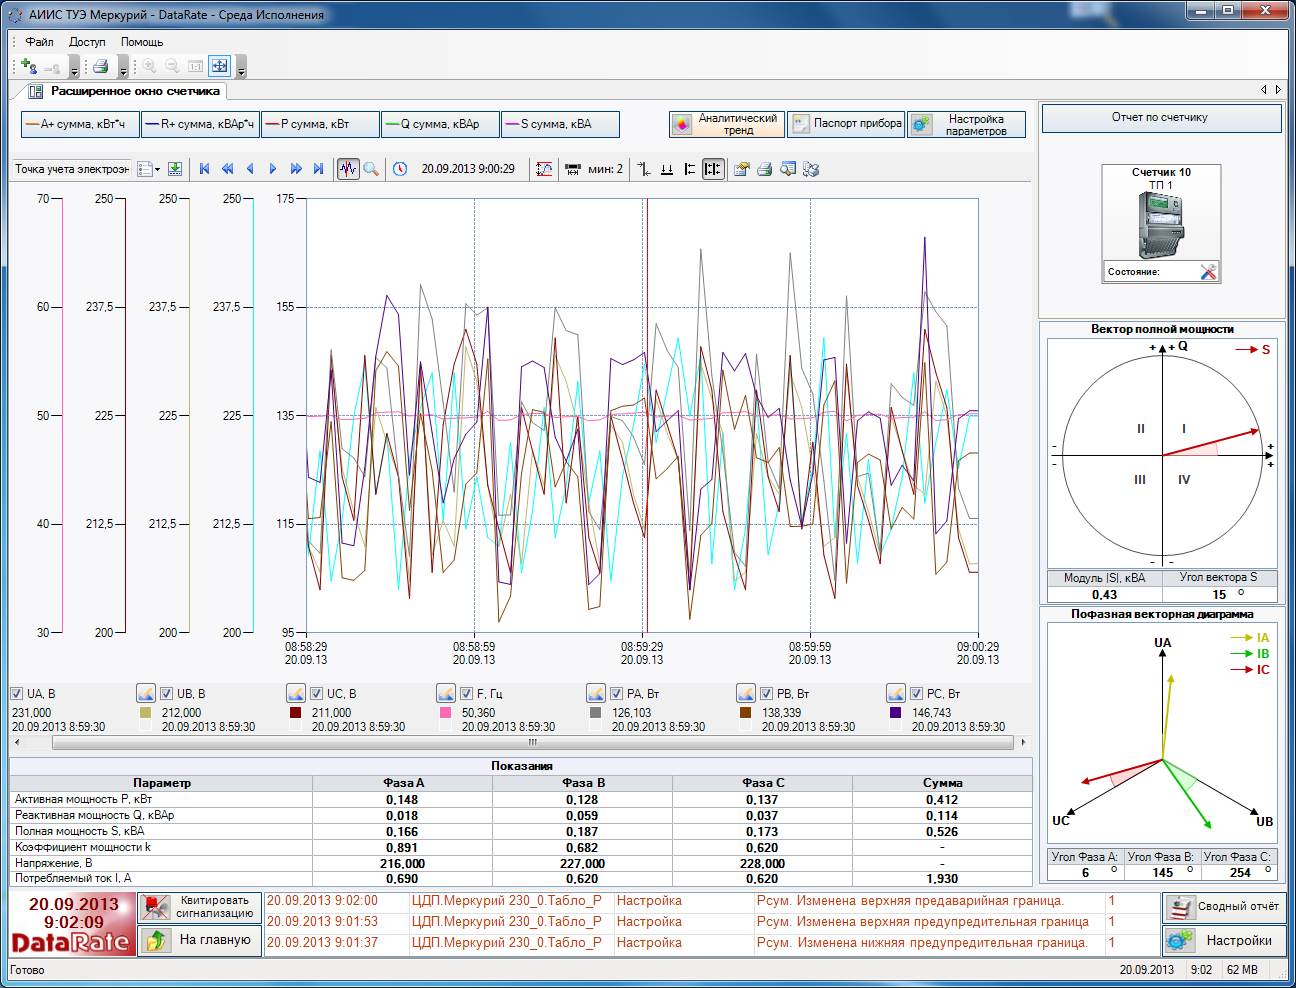Expand the overflow arrow after the user icons
Viewport: 1296px width, 988px height.
(74, 68)
